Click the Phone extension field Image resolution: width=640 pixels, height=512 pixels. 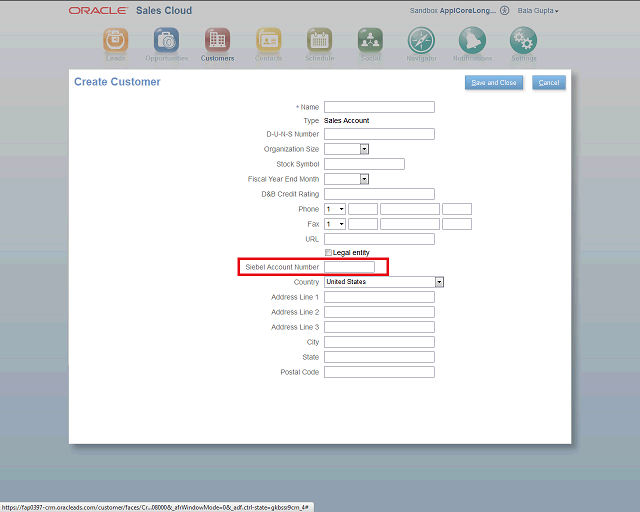[457, 209]
